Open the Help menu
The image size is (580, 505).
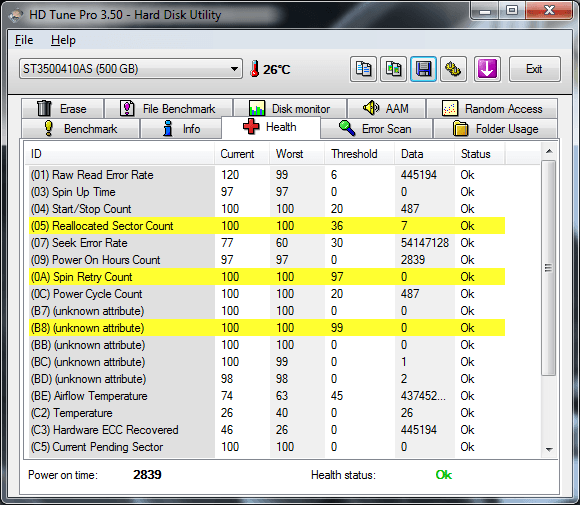click(63, 40)
